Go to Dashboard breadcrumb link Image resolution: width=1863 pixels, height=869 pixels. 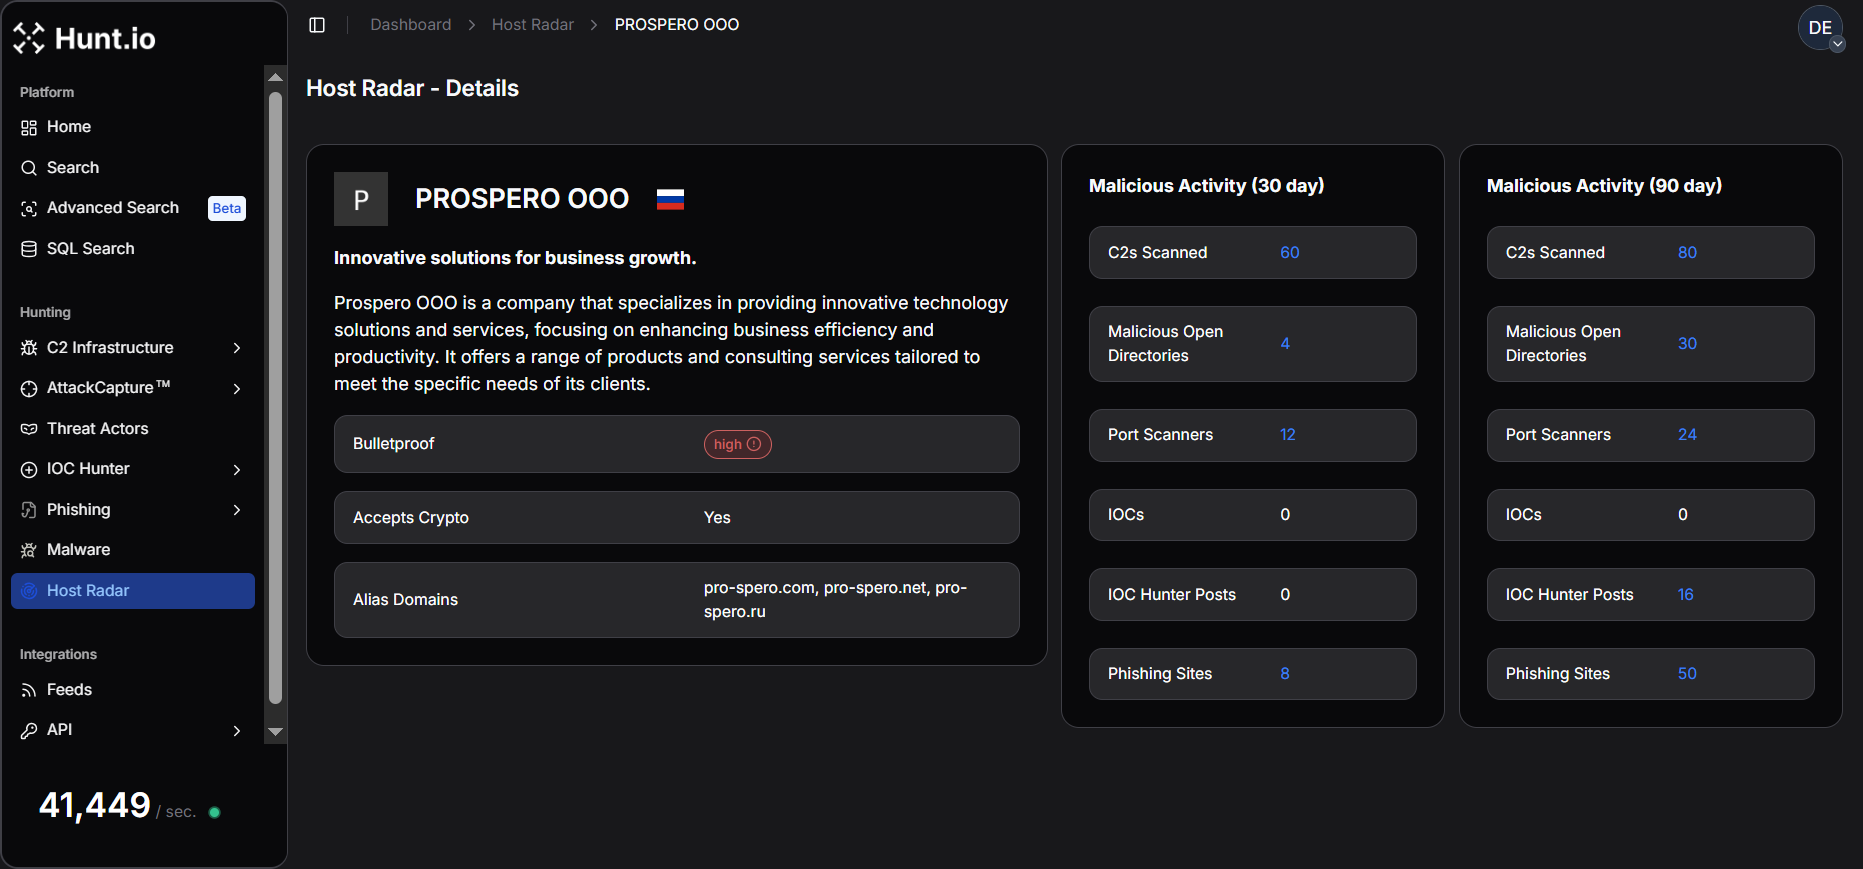(410, 25)
